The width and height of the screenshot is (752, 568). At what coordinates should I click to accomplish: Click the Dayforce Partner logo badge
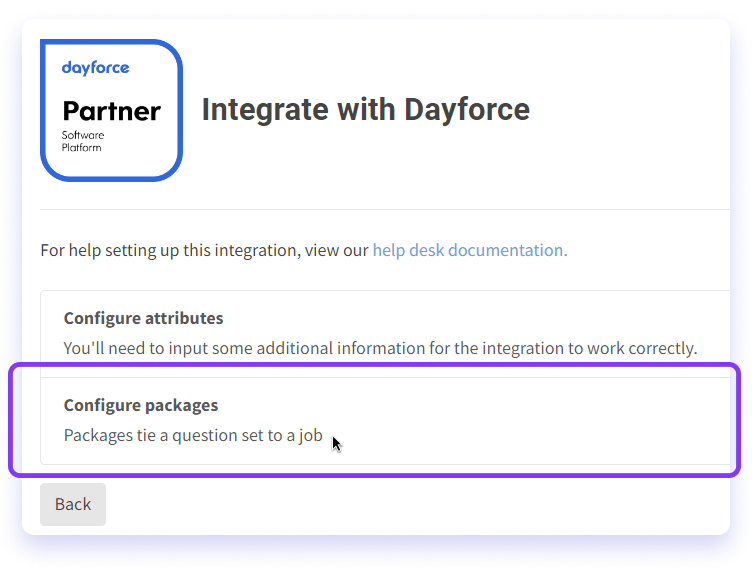(x=111, y=110)
